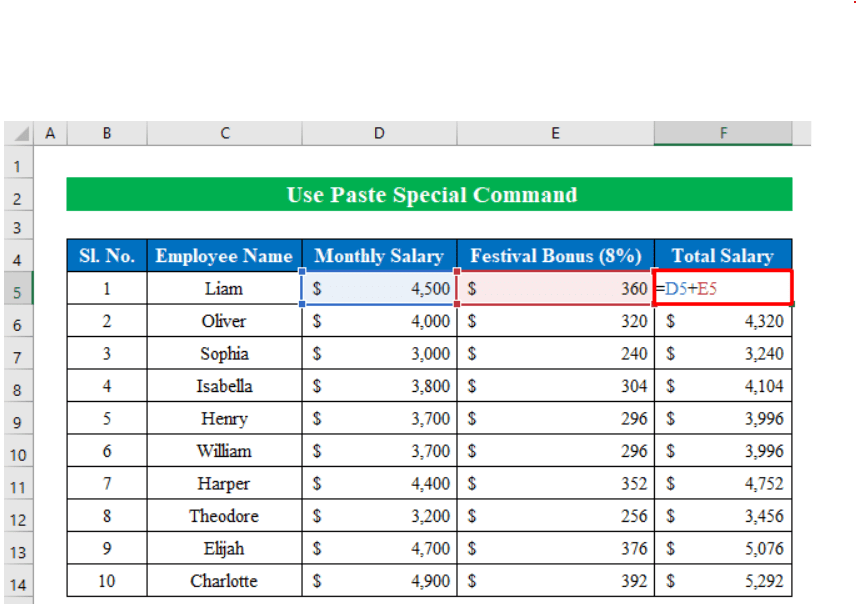Select the Monthly Salary heading cell
The height and width of the screenshot is (604, 857).
point(378,256)
